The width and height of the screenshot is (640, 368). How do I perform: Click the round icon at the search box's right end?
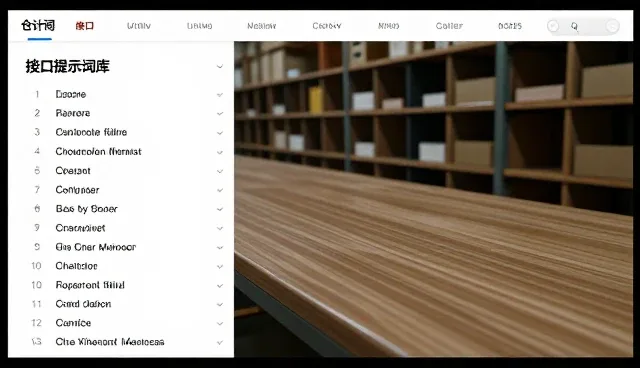612,26
